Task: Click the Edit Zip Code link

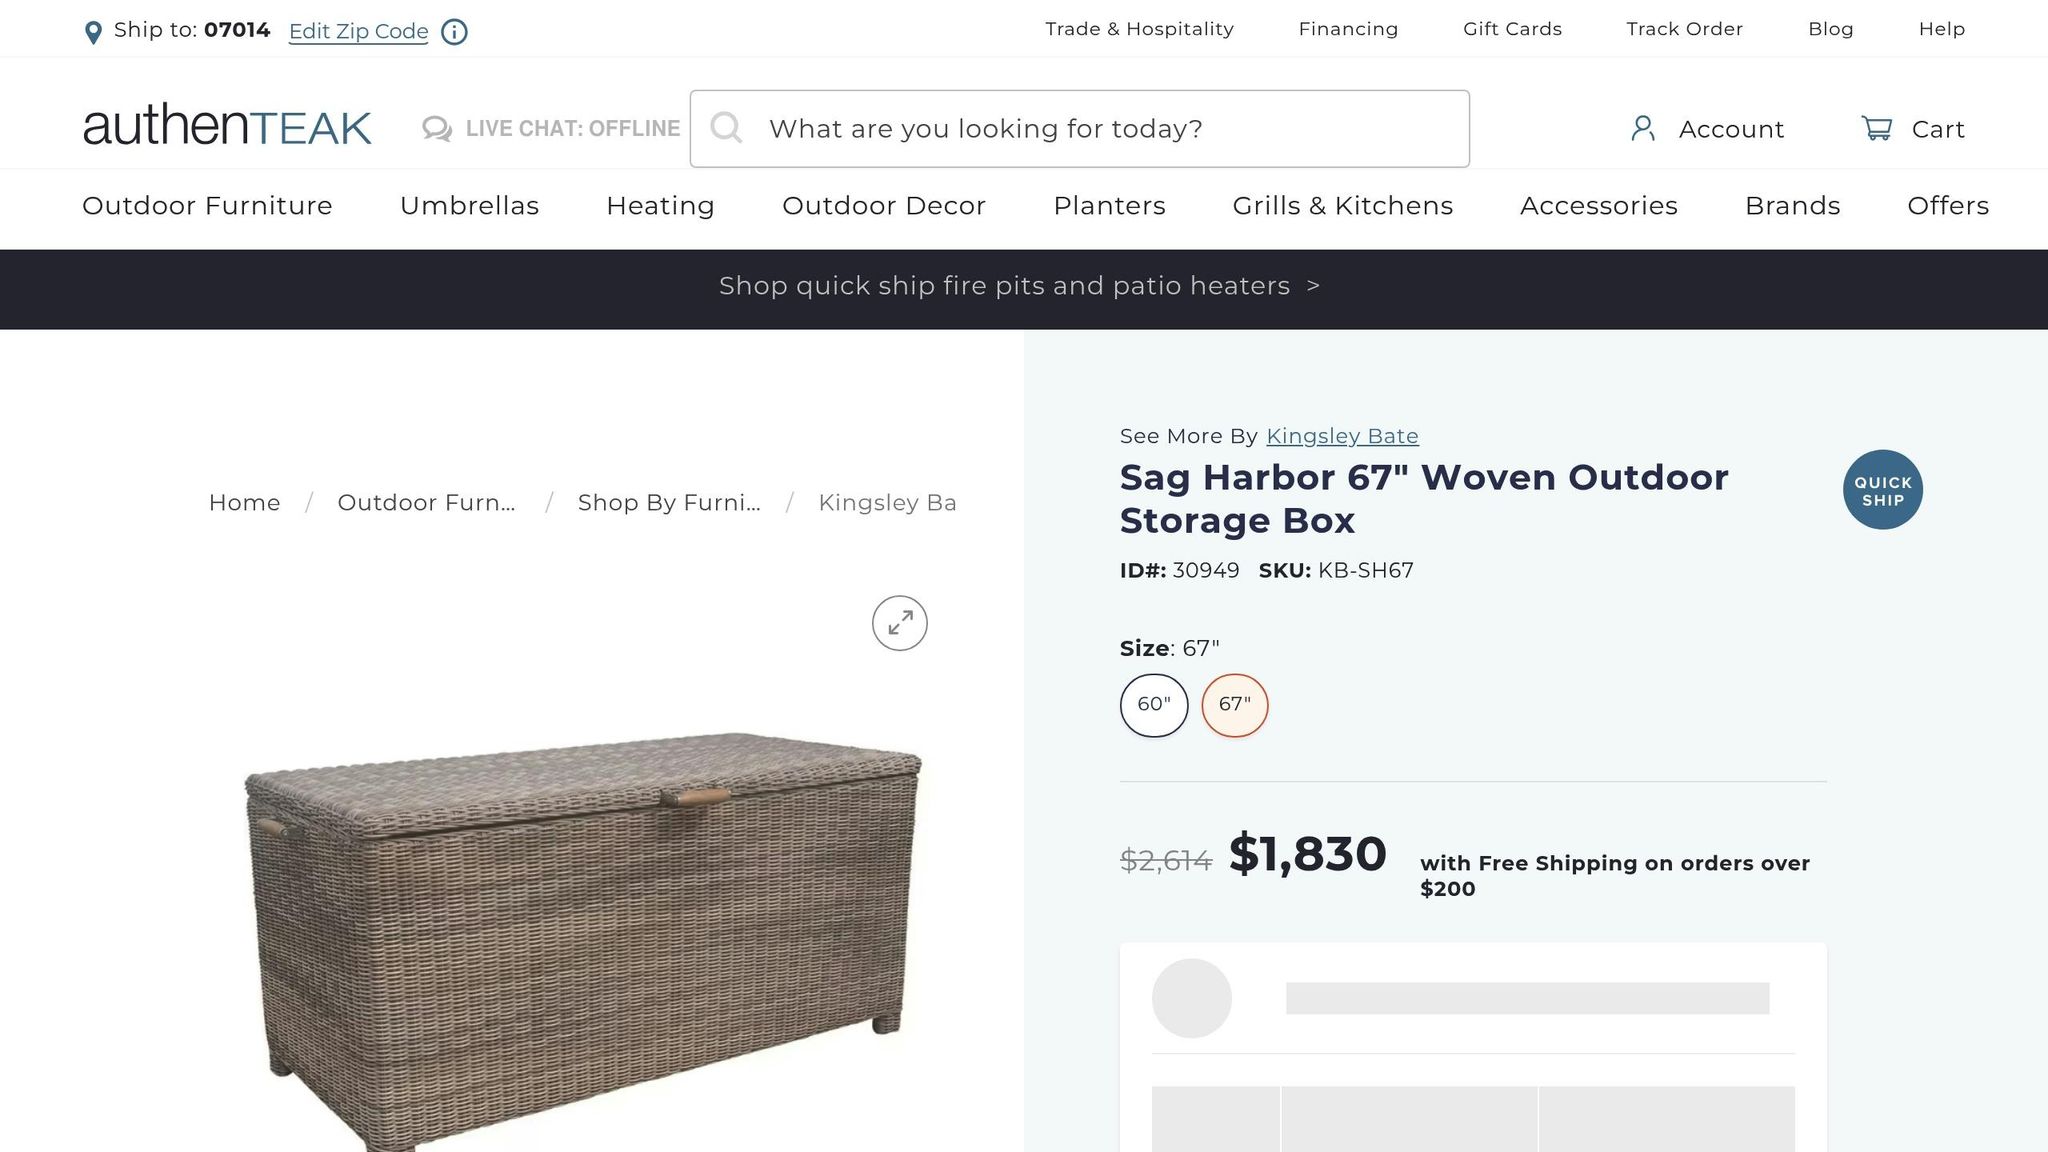Action: tap(358, 32)
